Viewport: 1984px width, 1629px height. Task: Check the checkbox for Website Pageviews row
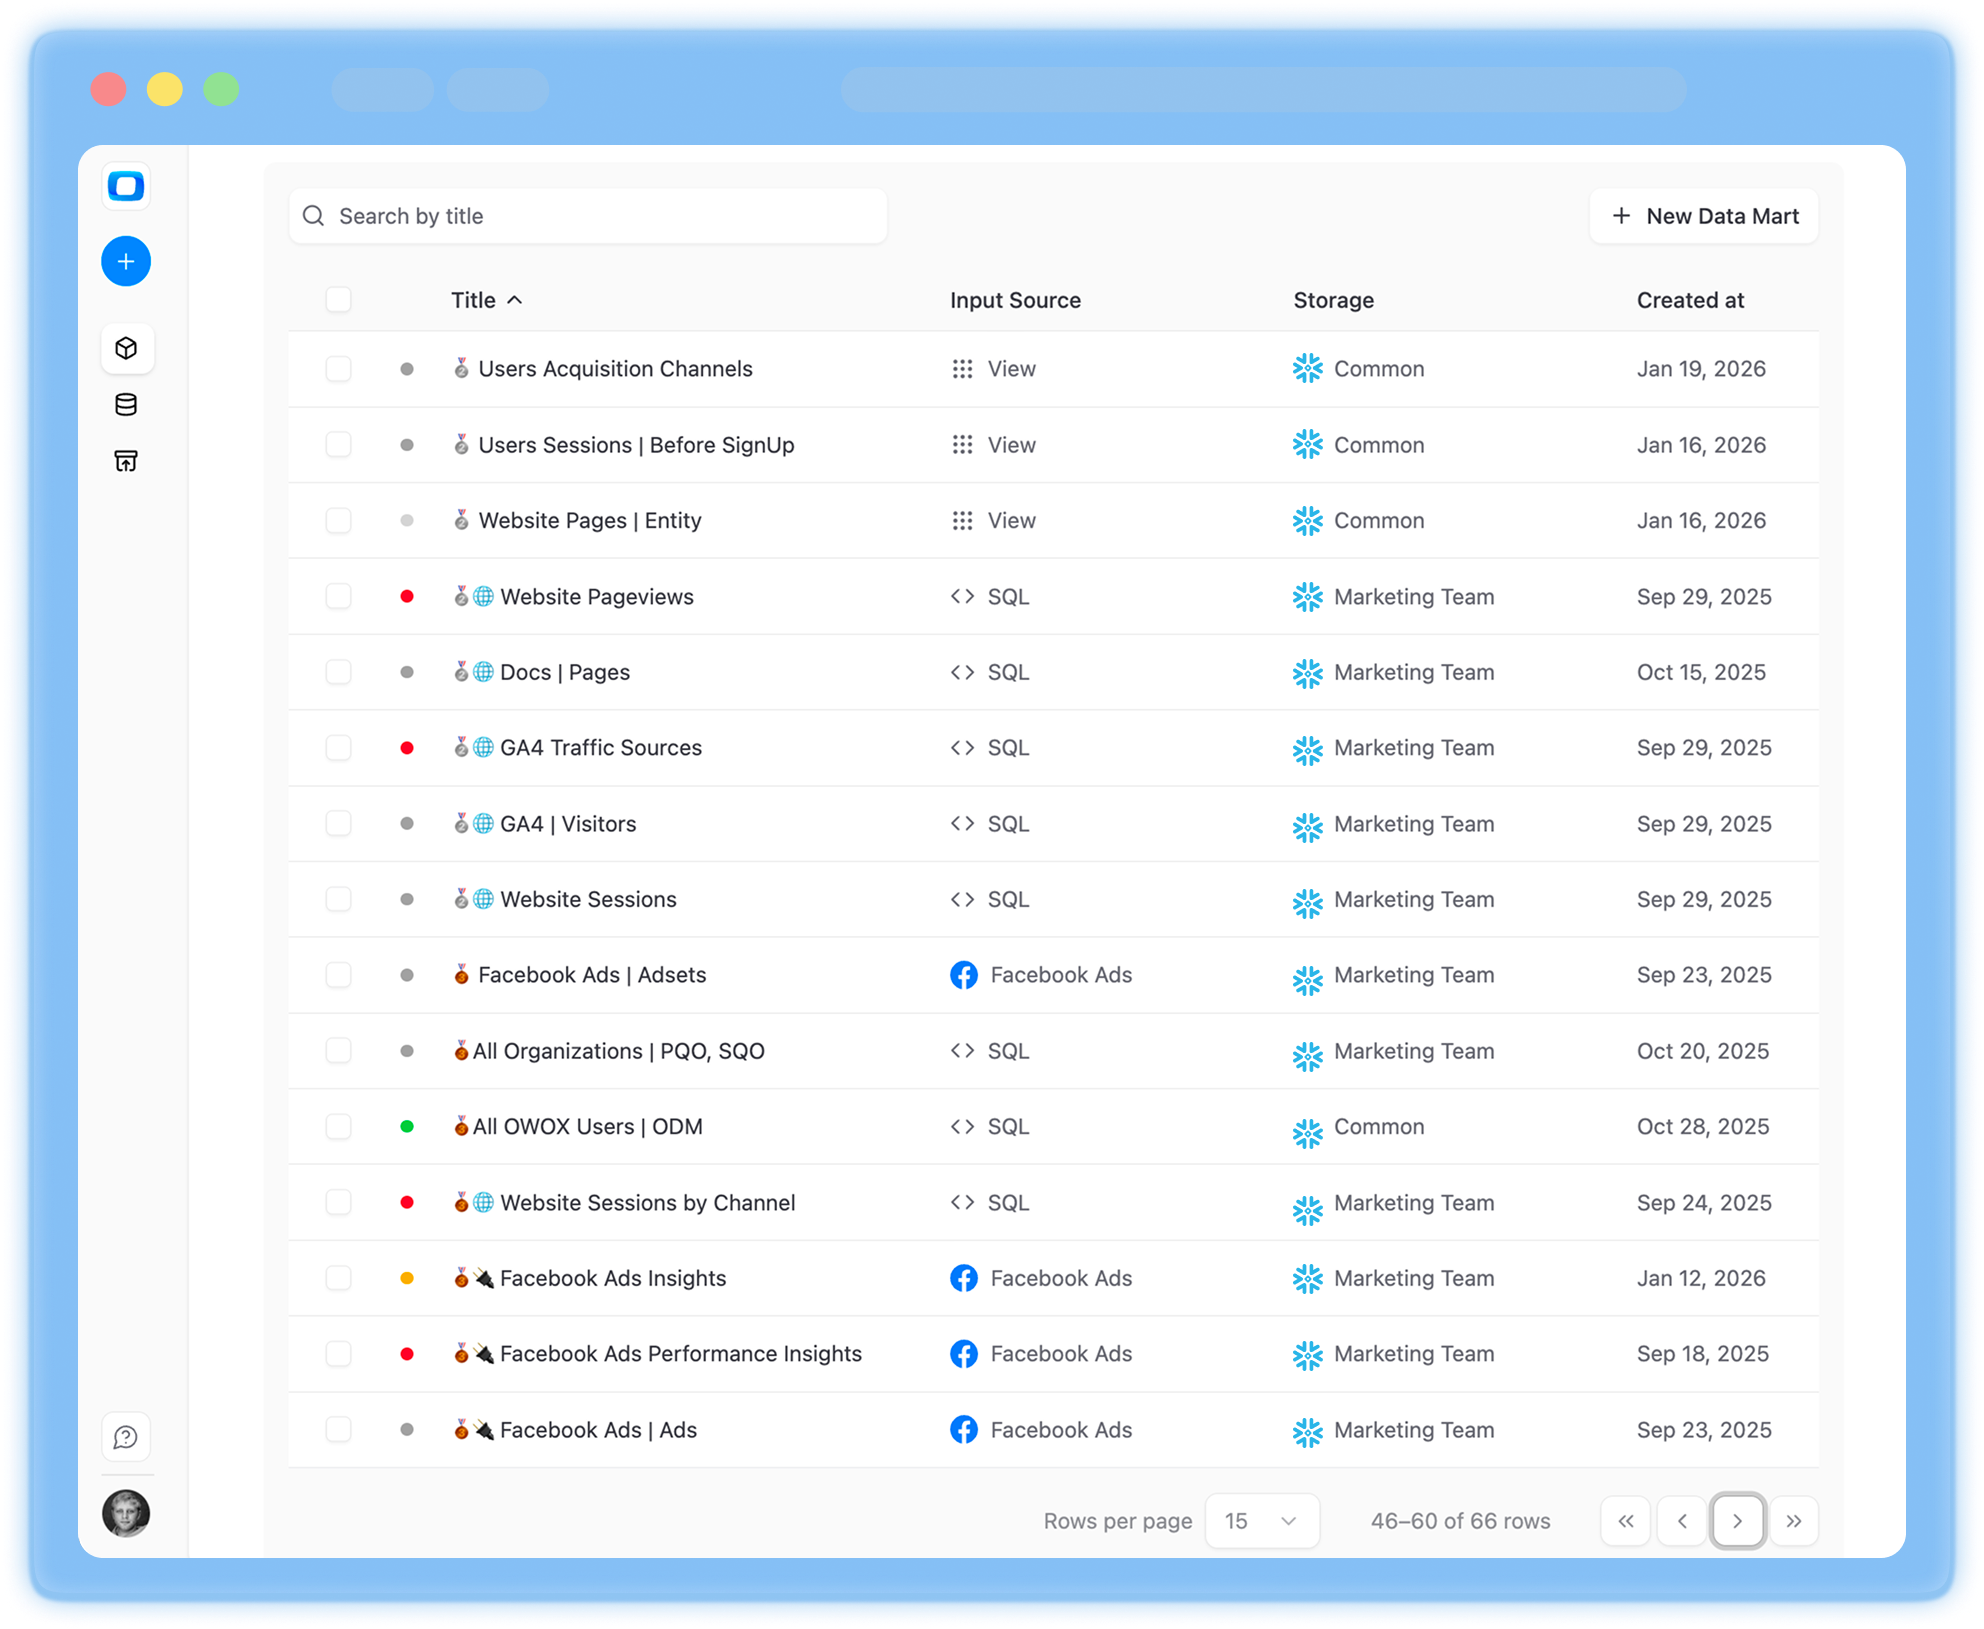pyautogui.click(x=338, y=596)
